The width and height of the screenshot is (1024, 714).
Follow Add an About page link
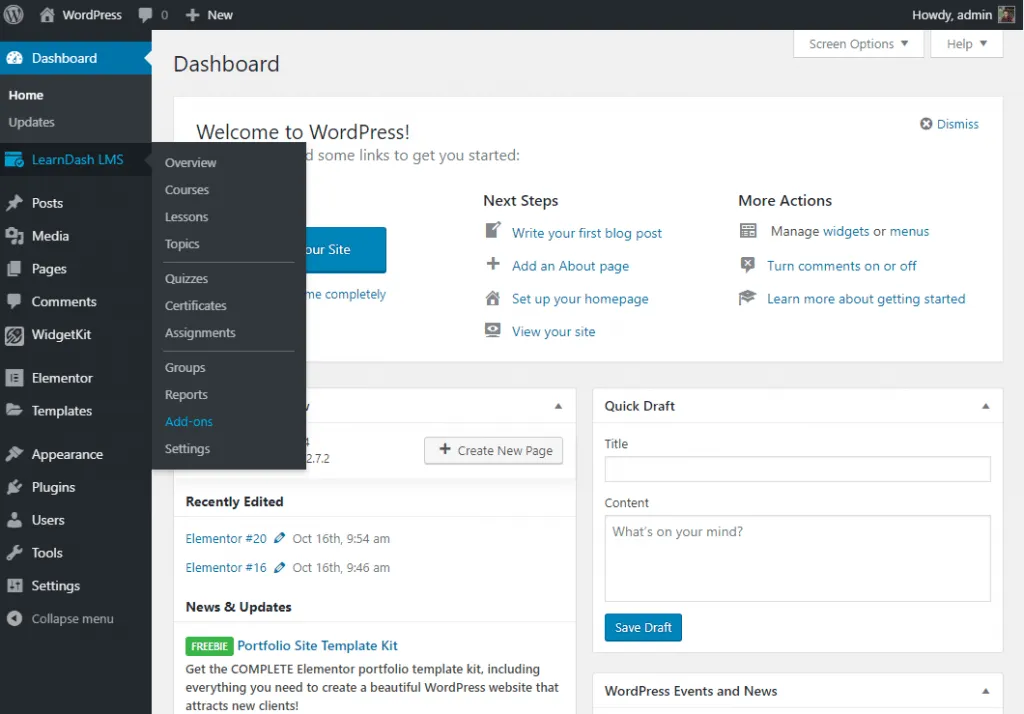[x=570, y=266]
